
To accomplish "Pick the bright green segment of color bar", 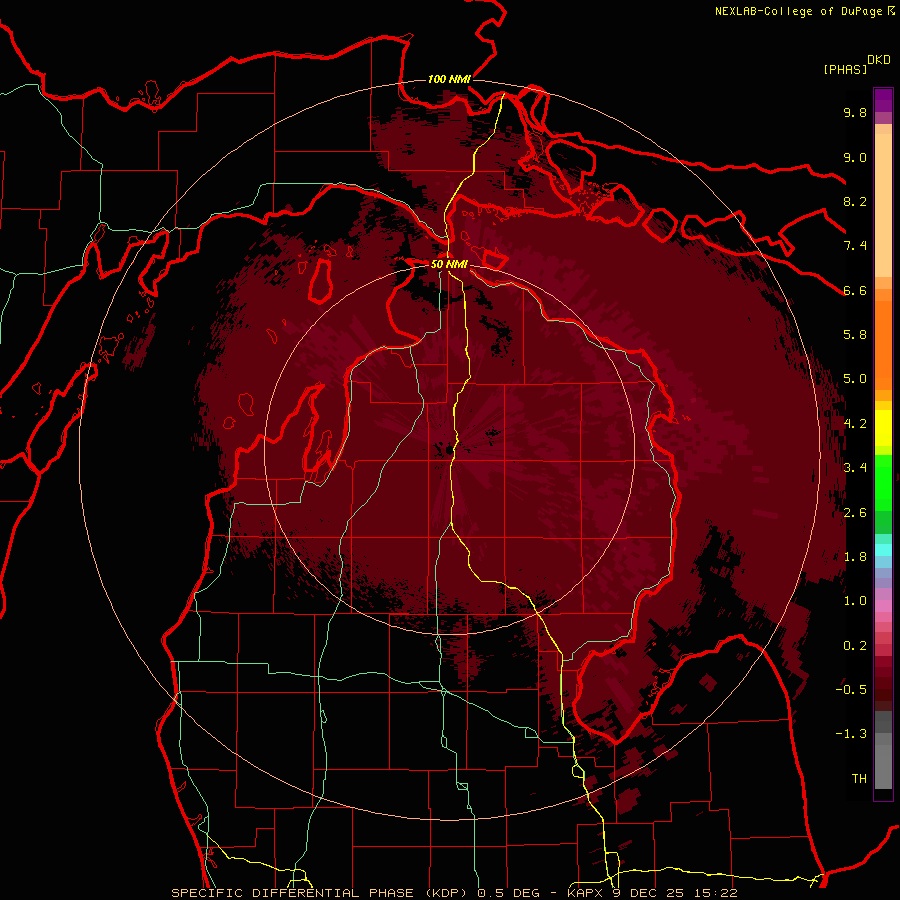I will tap(883, 482).
